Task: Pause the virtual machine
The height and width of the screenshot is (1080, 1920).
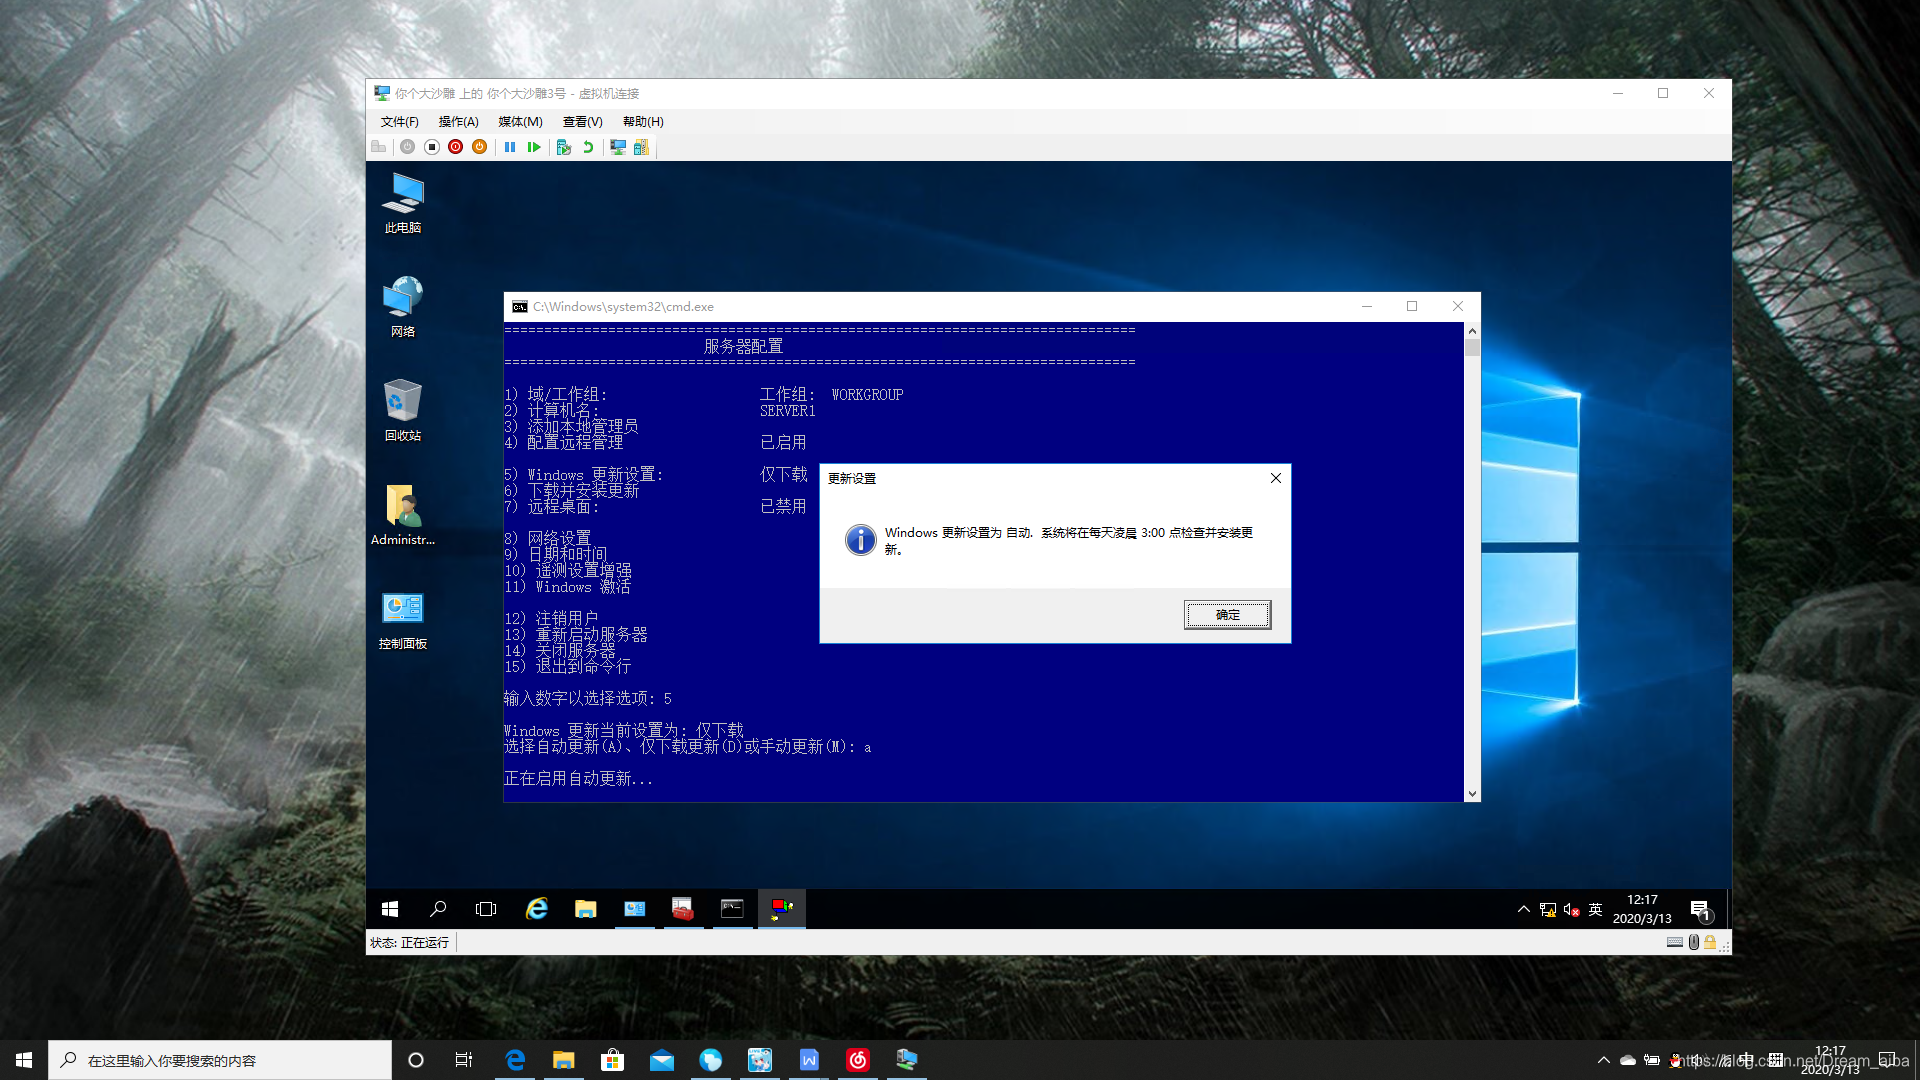Action: tap(510, 147)
